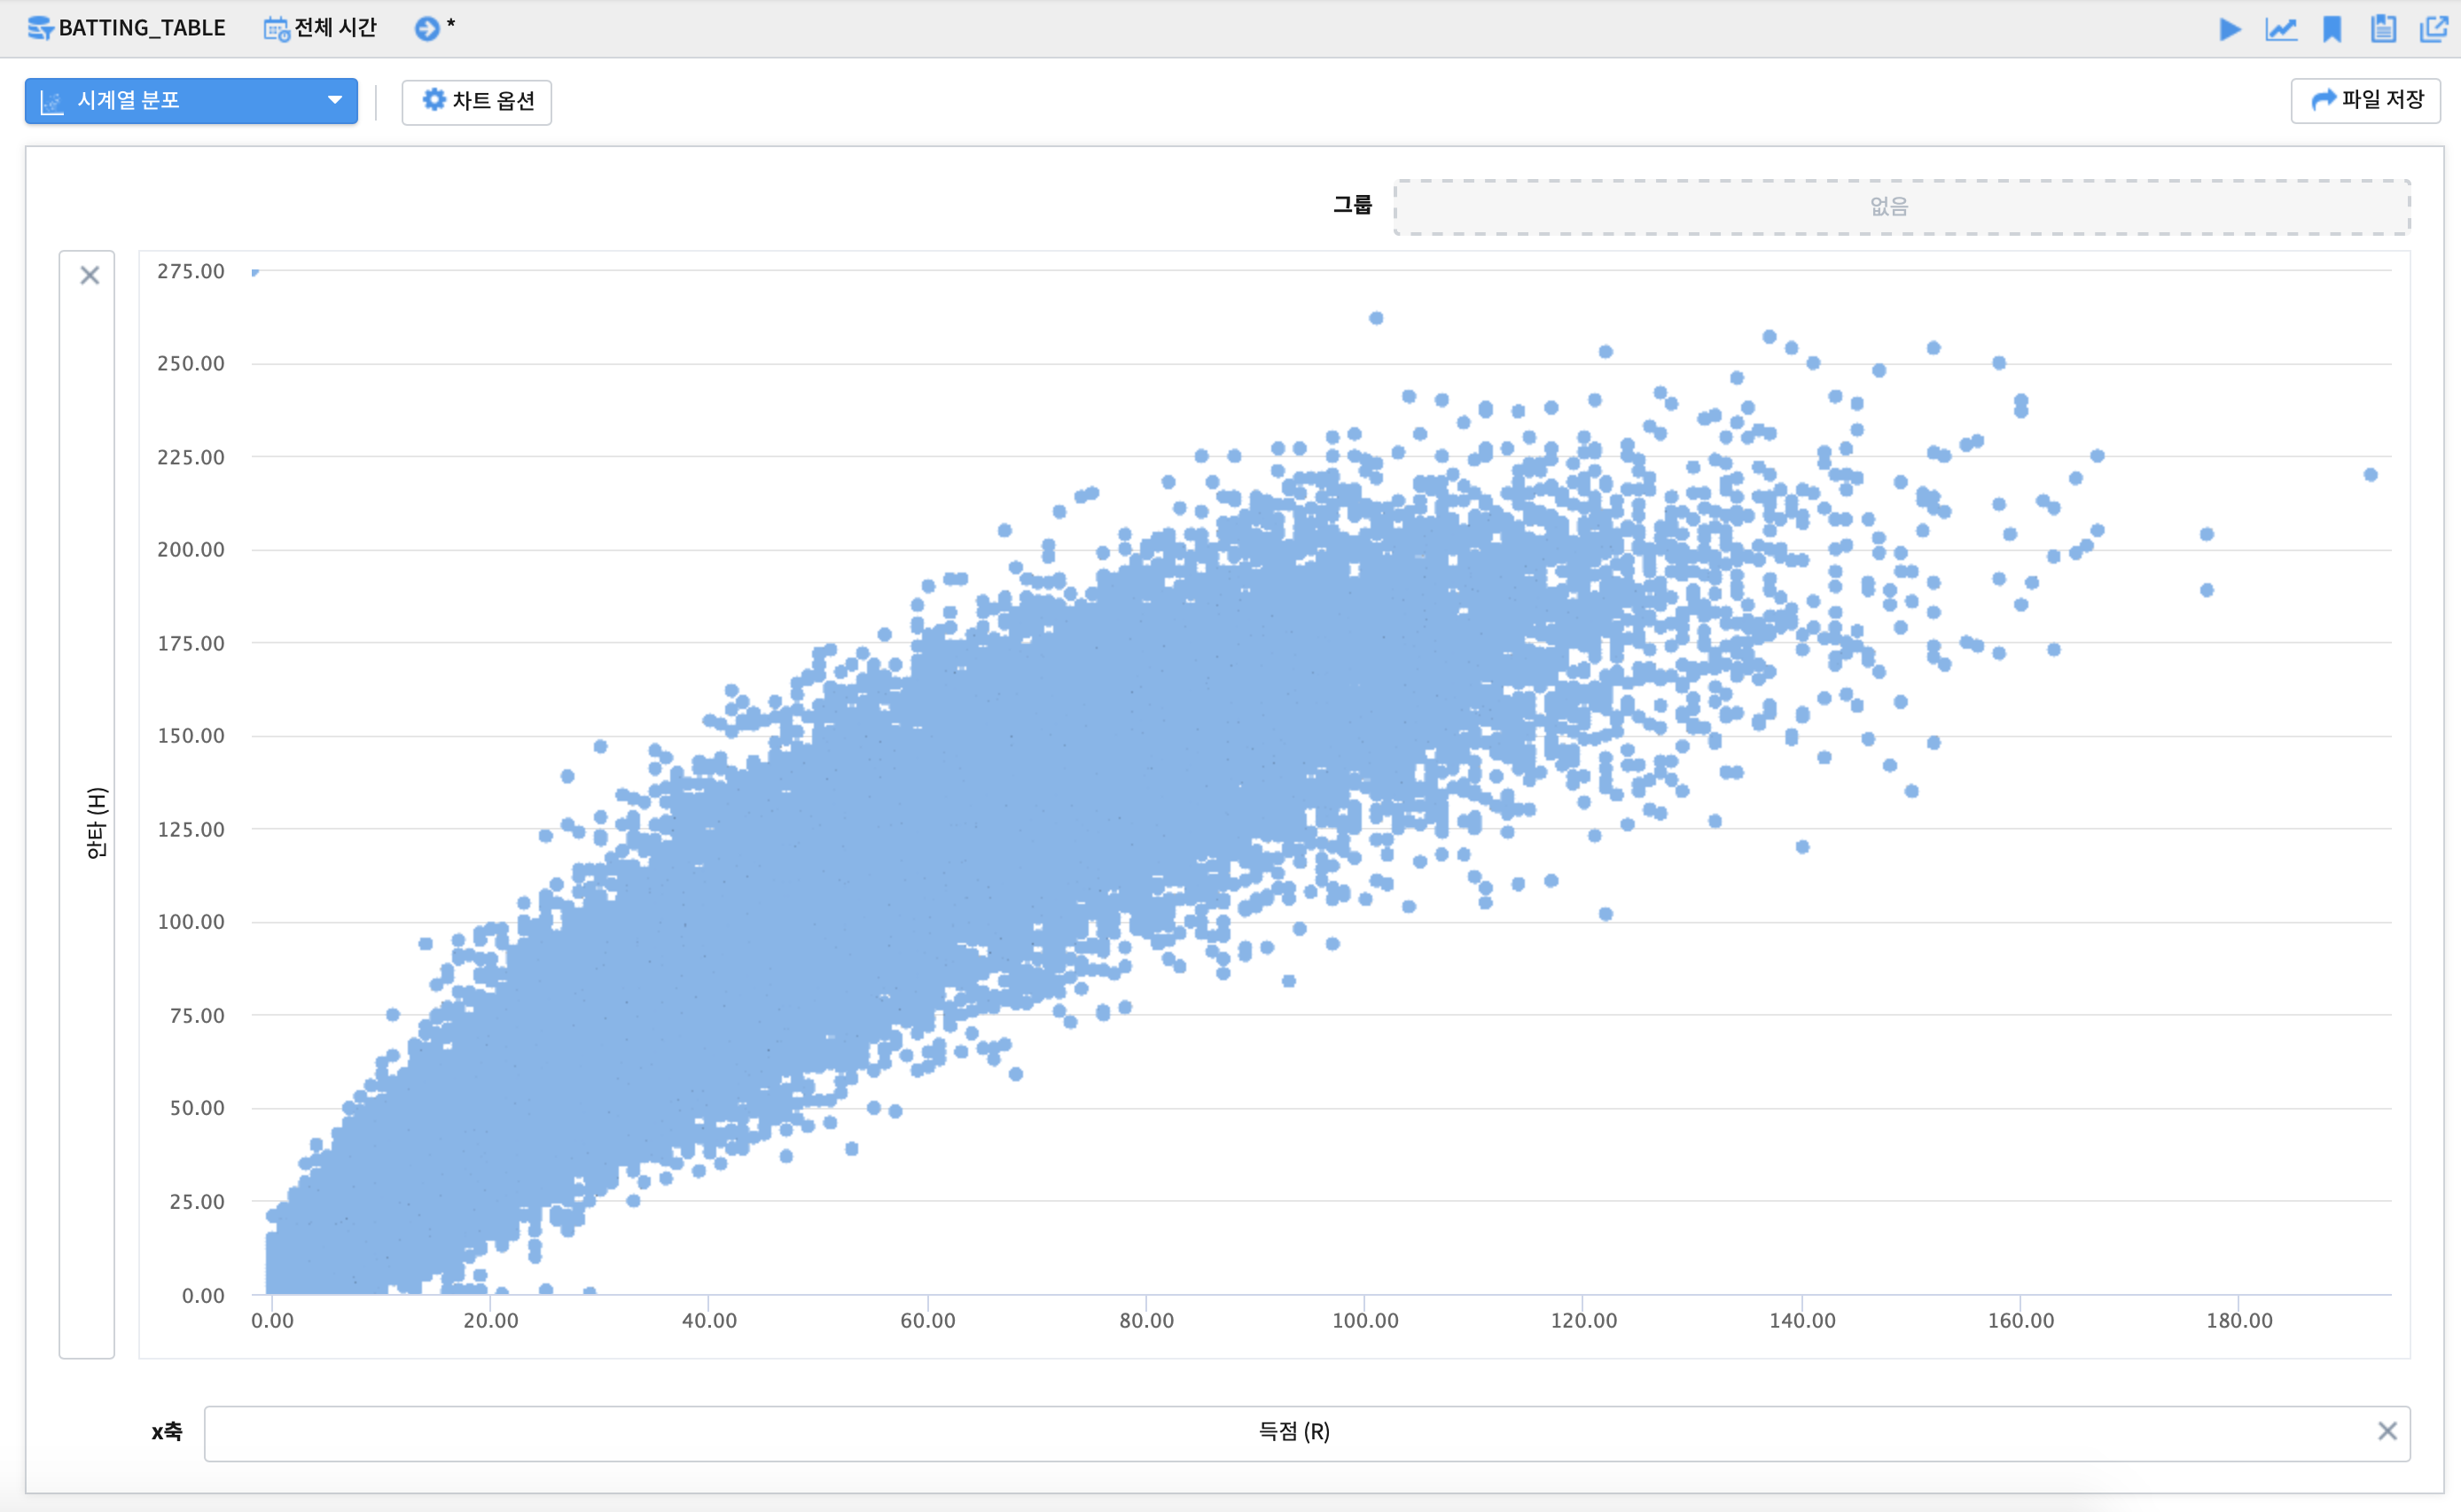Select the BATTING_TABLE data source
The height and width of the screenshot is (1512, 2461).
[126, 28]
